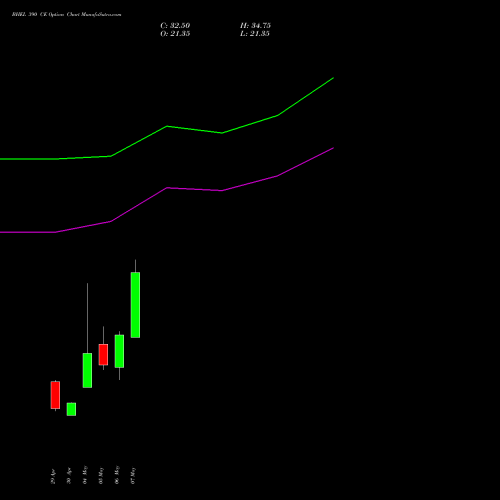500x500 pixels.
Task: Click the '07 May' date axis label
Action: click(x=133, y=476)
